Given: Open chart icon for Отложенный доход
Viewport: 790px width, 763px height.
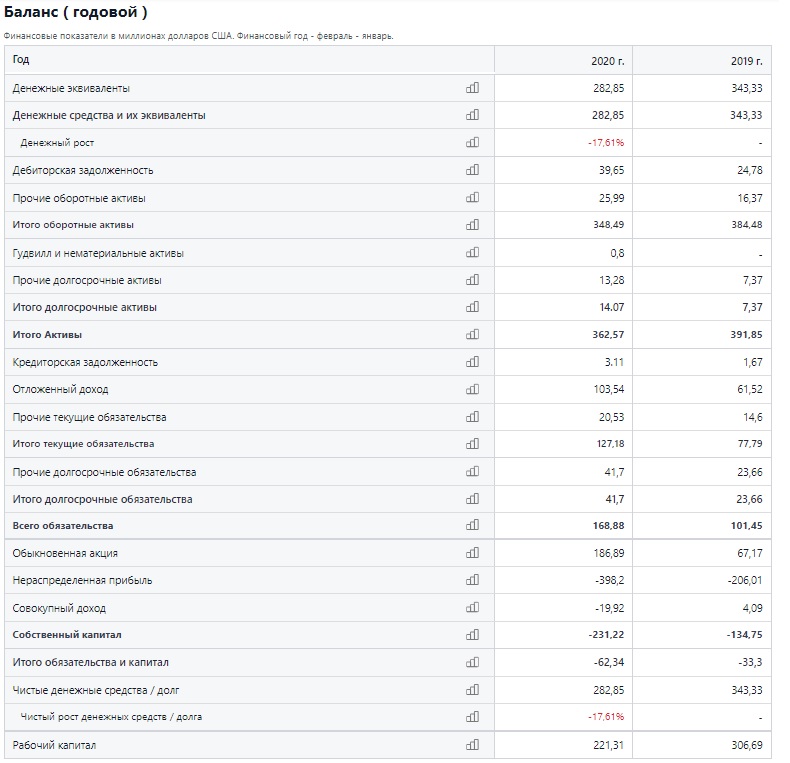Looking at the screenshot, I should tap(472, 389).
